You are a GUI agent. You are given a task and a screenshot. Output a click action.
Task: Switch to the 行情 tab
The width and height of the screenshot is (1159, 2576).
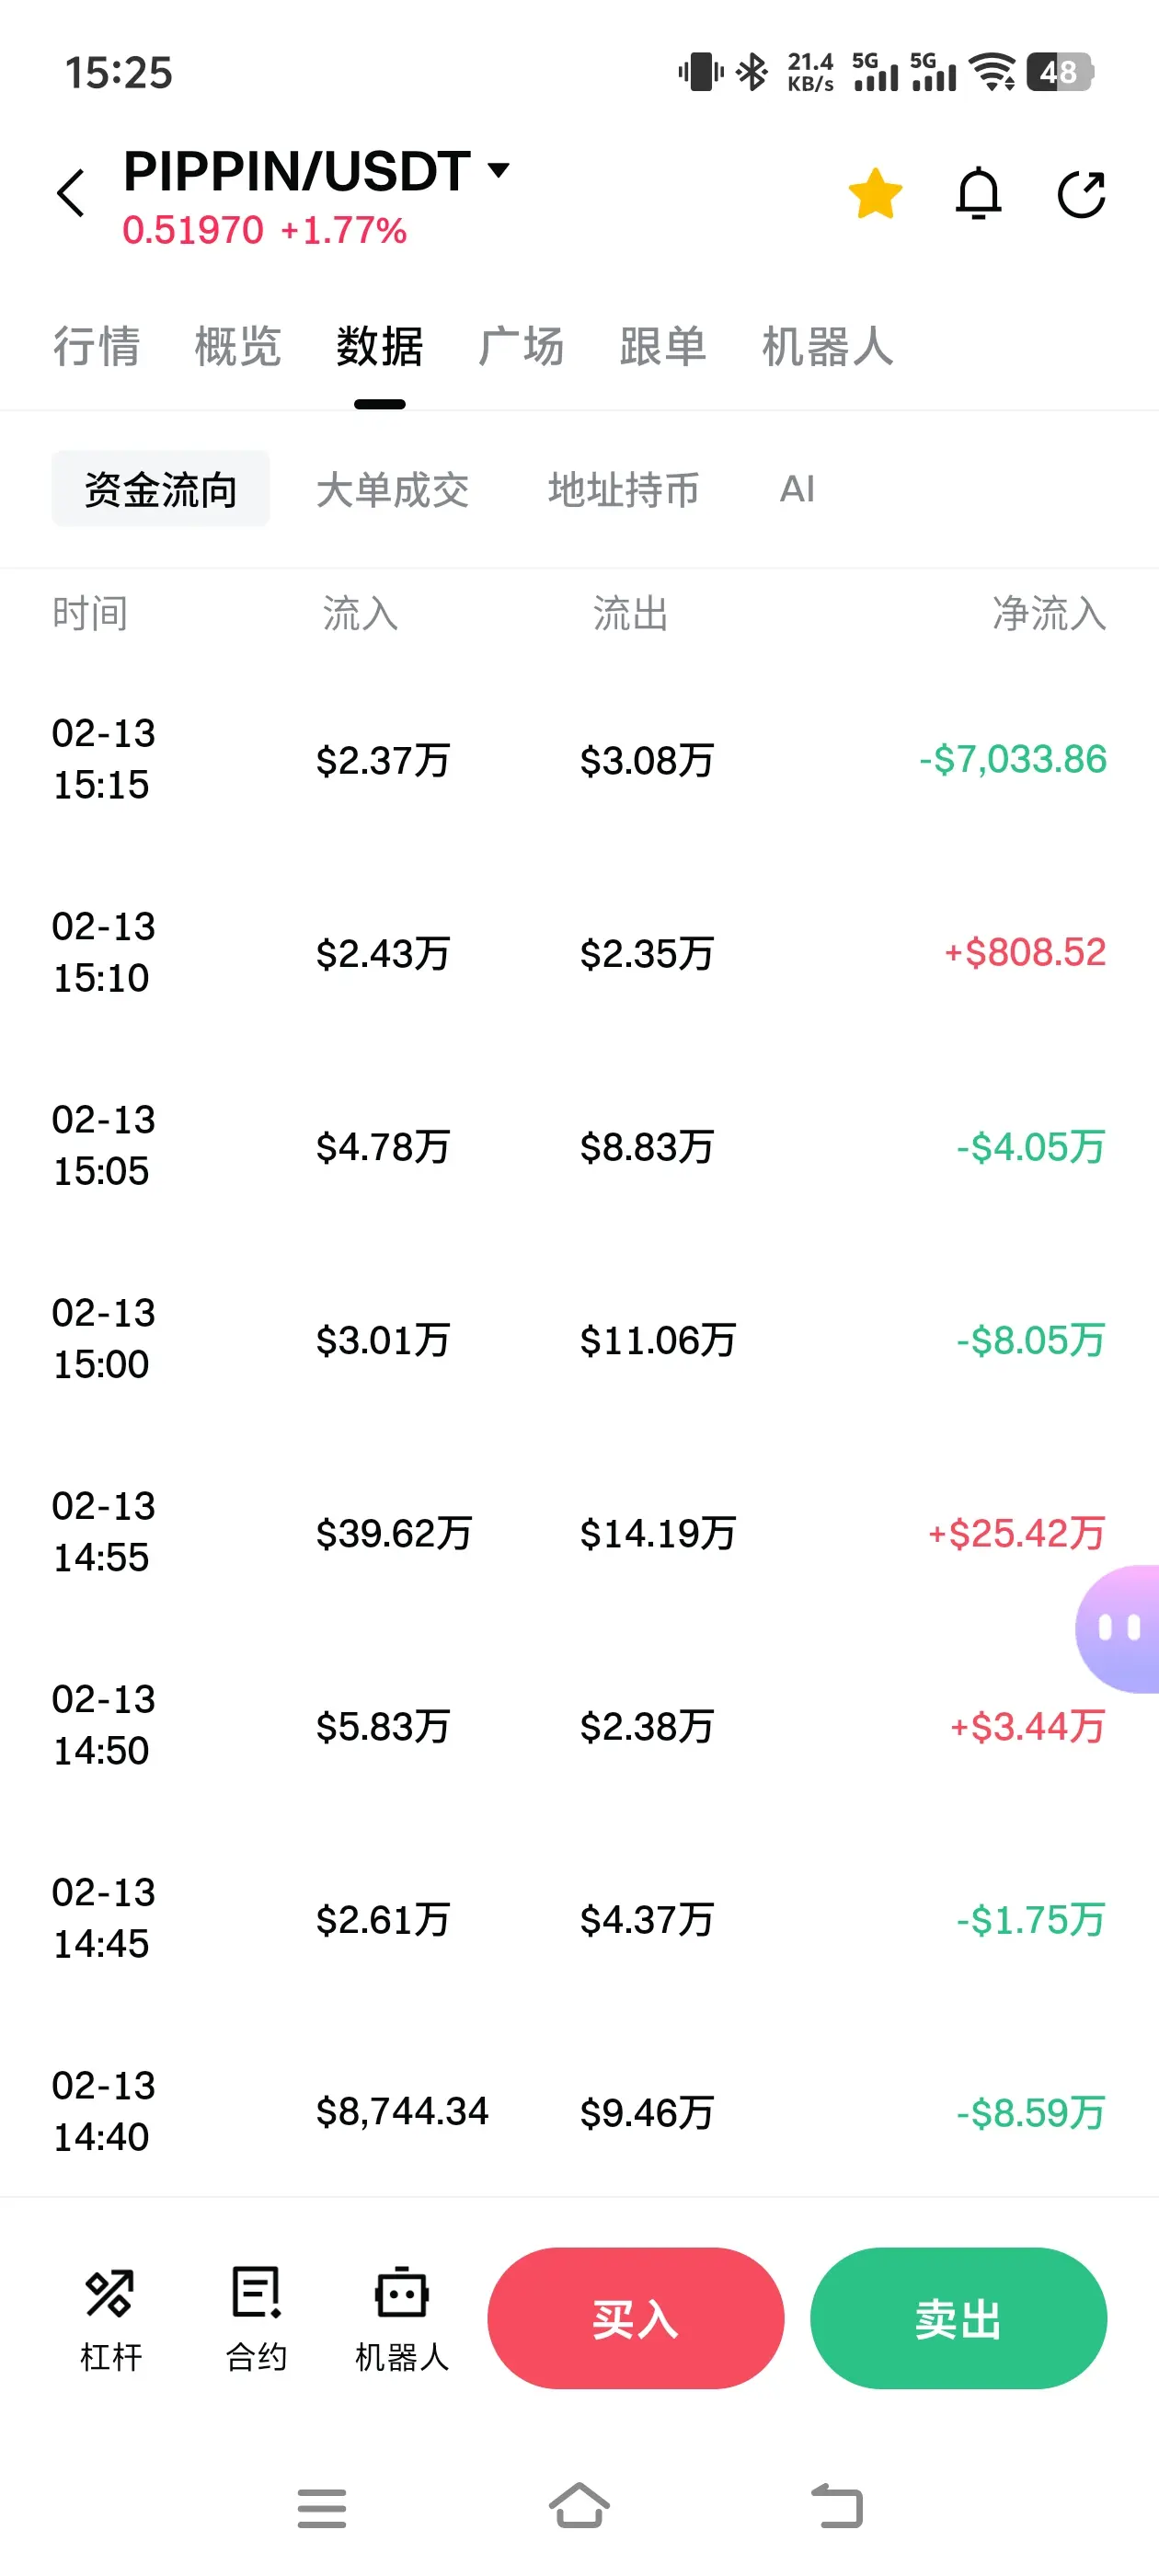96,347
